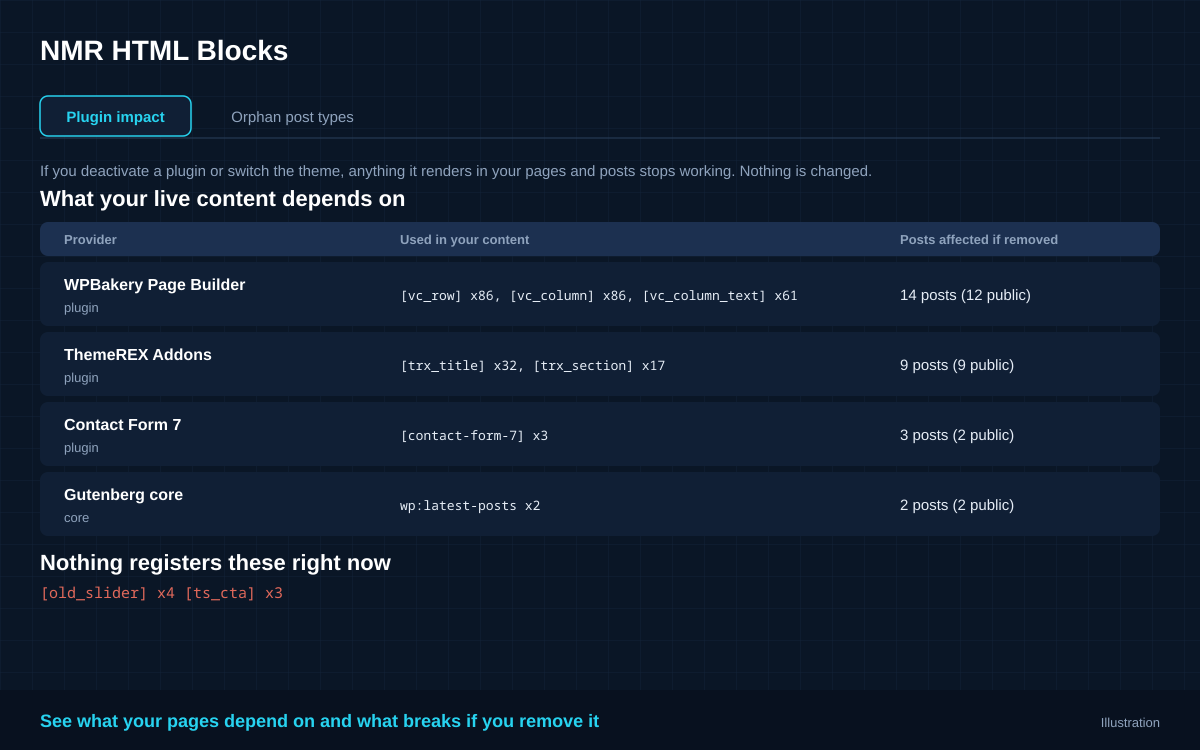This screenshot has height=750, width=1200.
Task: Click 'What your live content depends on' heading
Action: 223,199
